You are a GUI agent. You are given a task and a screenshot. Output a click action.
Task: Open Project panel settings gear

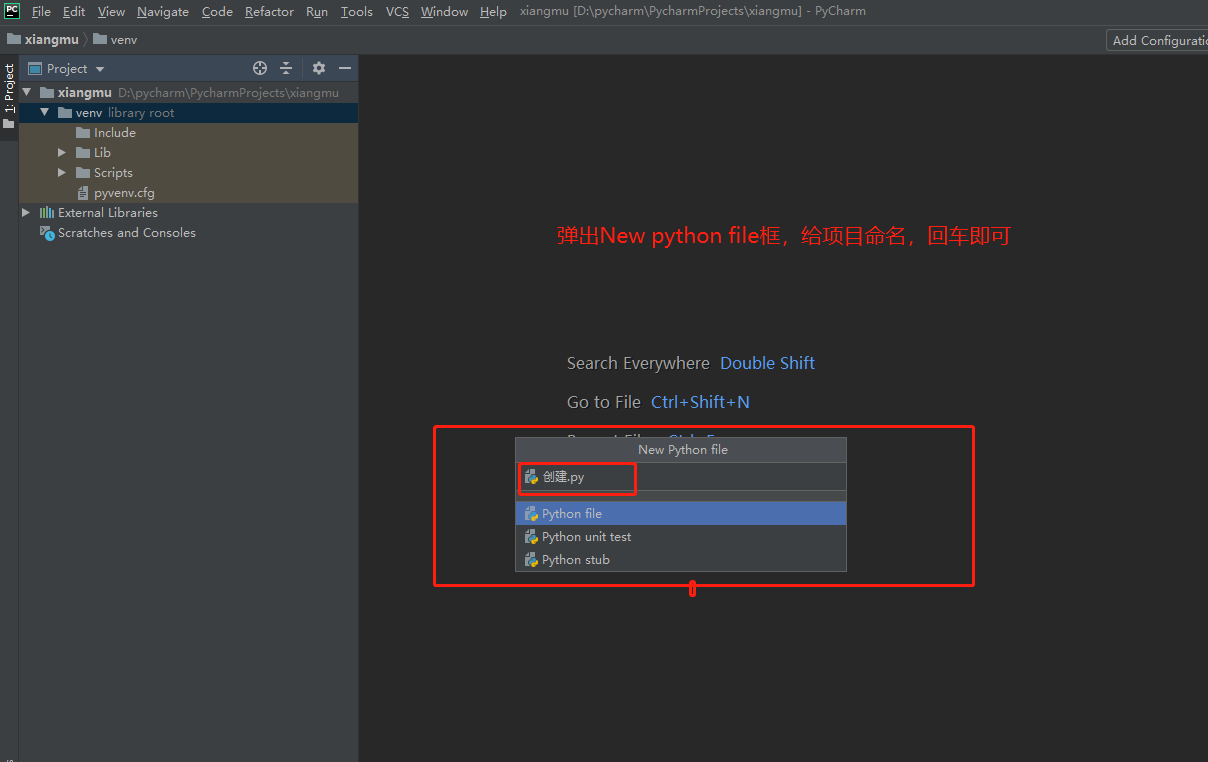319,68
